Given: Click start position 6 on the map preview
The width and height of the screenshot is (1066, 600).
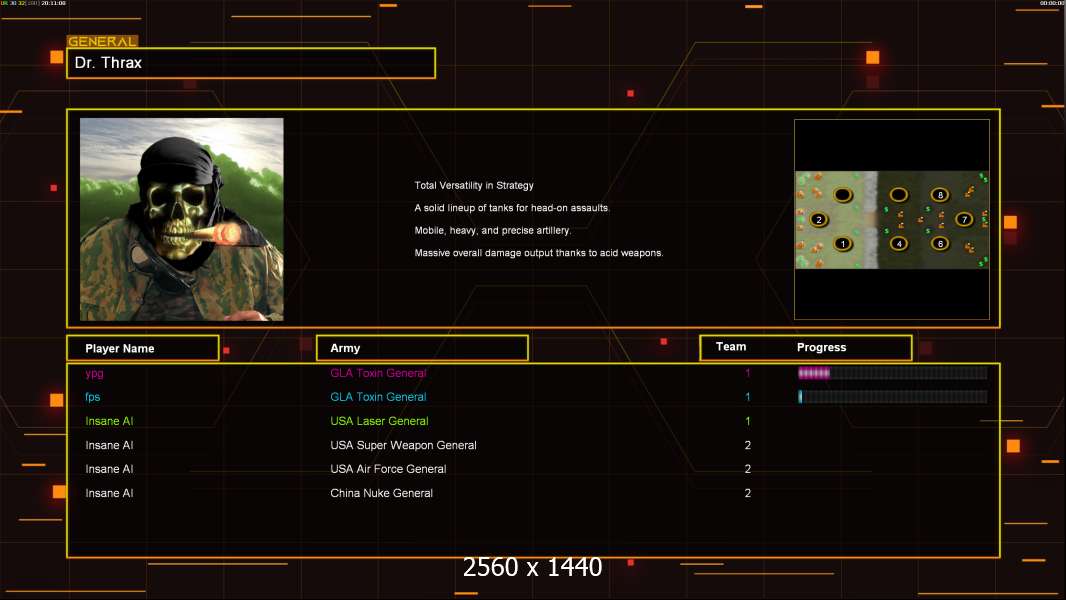Looking at the screenshot, I should [940, 244].
